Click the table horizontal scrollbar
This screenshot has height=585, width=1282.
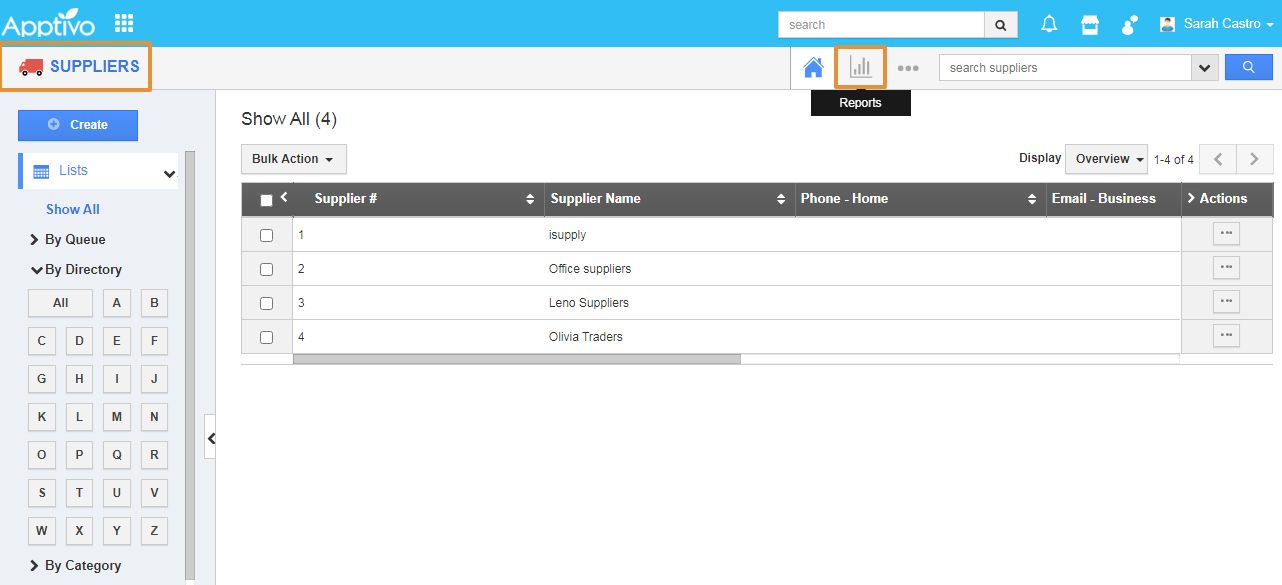(x=517, y=359)
